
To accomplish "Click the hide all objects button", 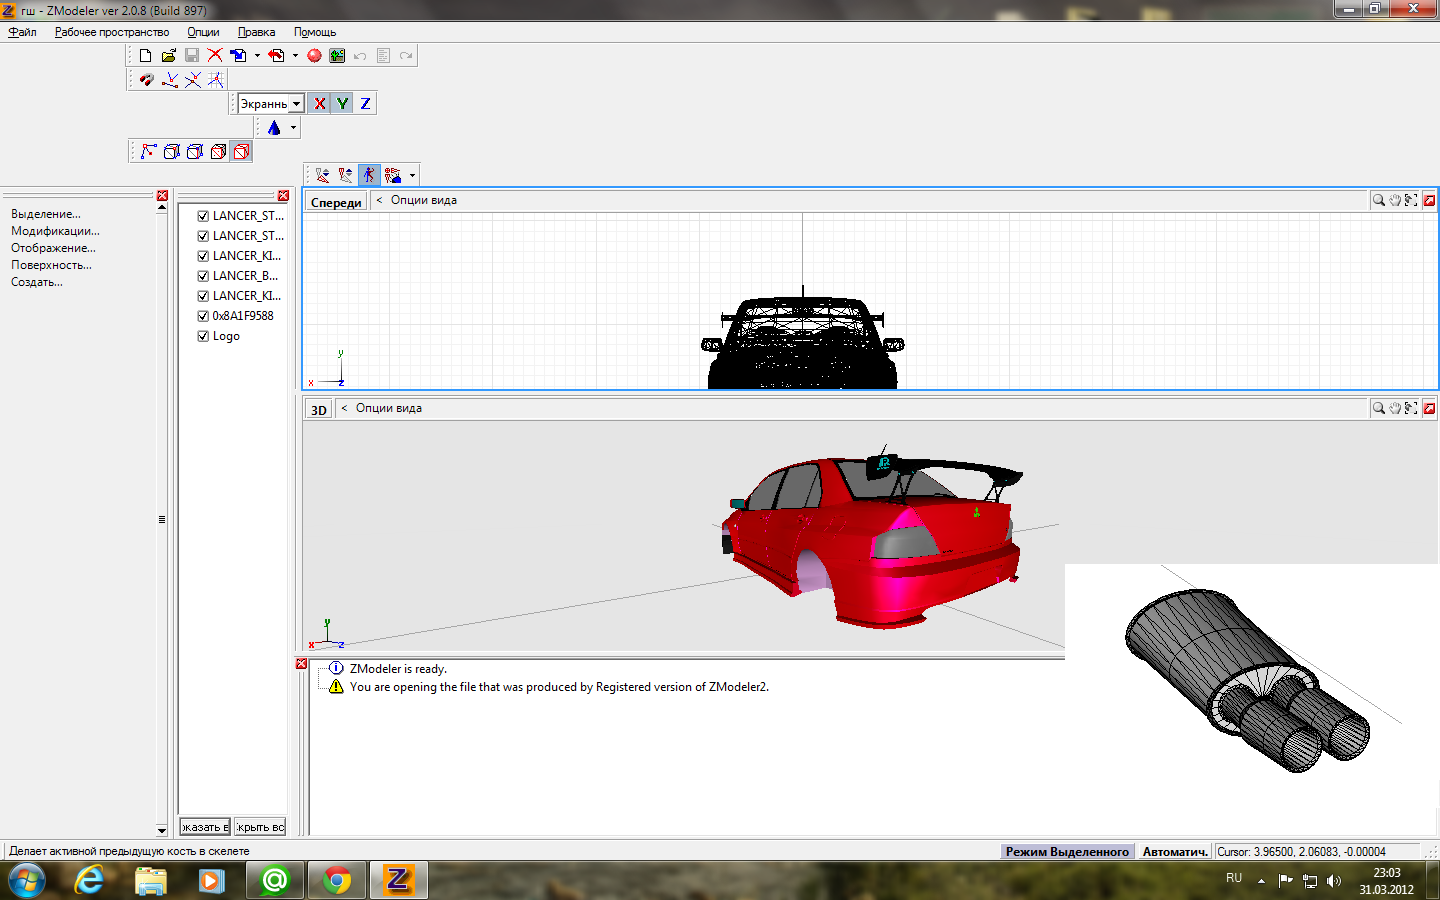I will coord(260,827).
